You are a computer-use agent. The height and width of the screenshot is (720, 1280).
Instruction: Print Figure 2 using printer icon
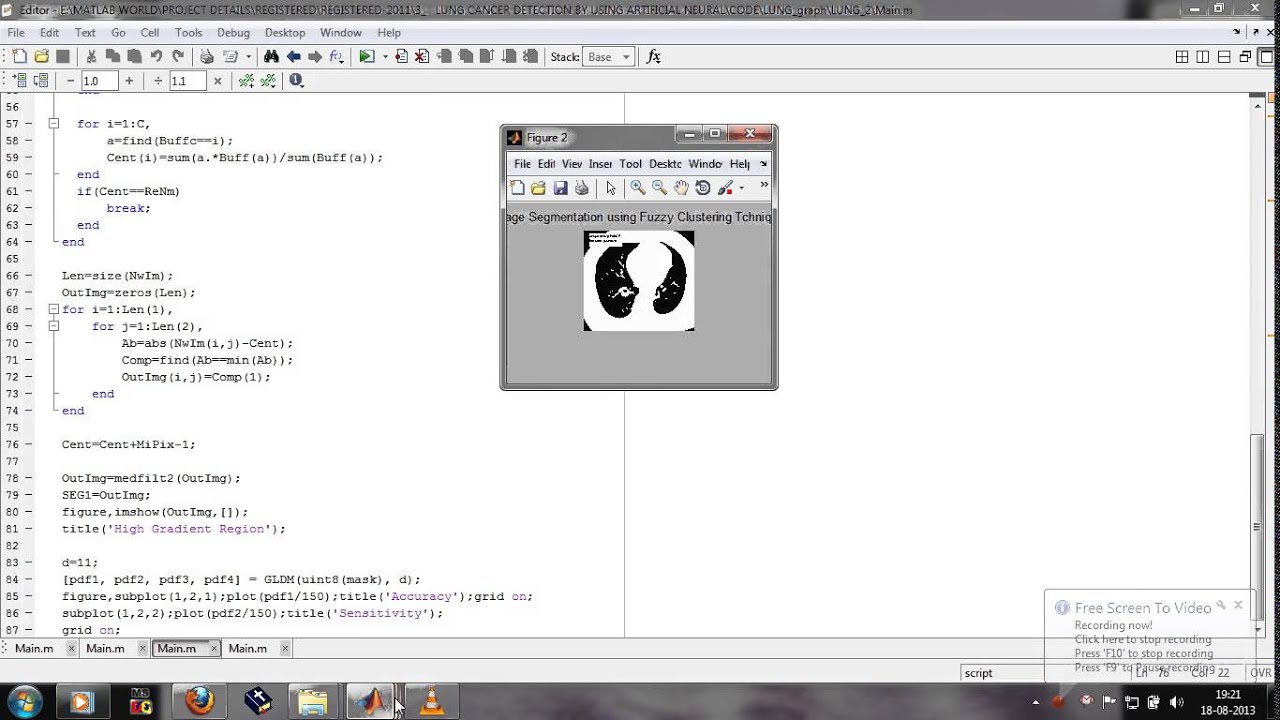[x=581, y=188]
